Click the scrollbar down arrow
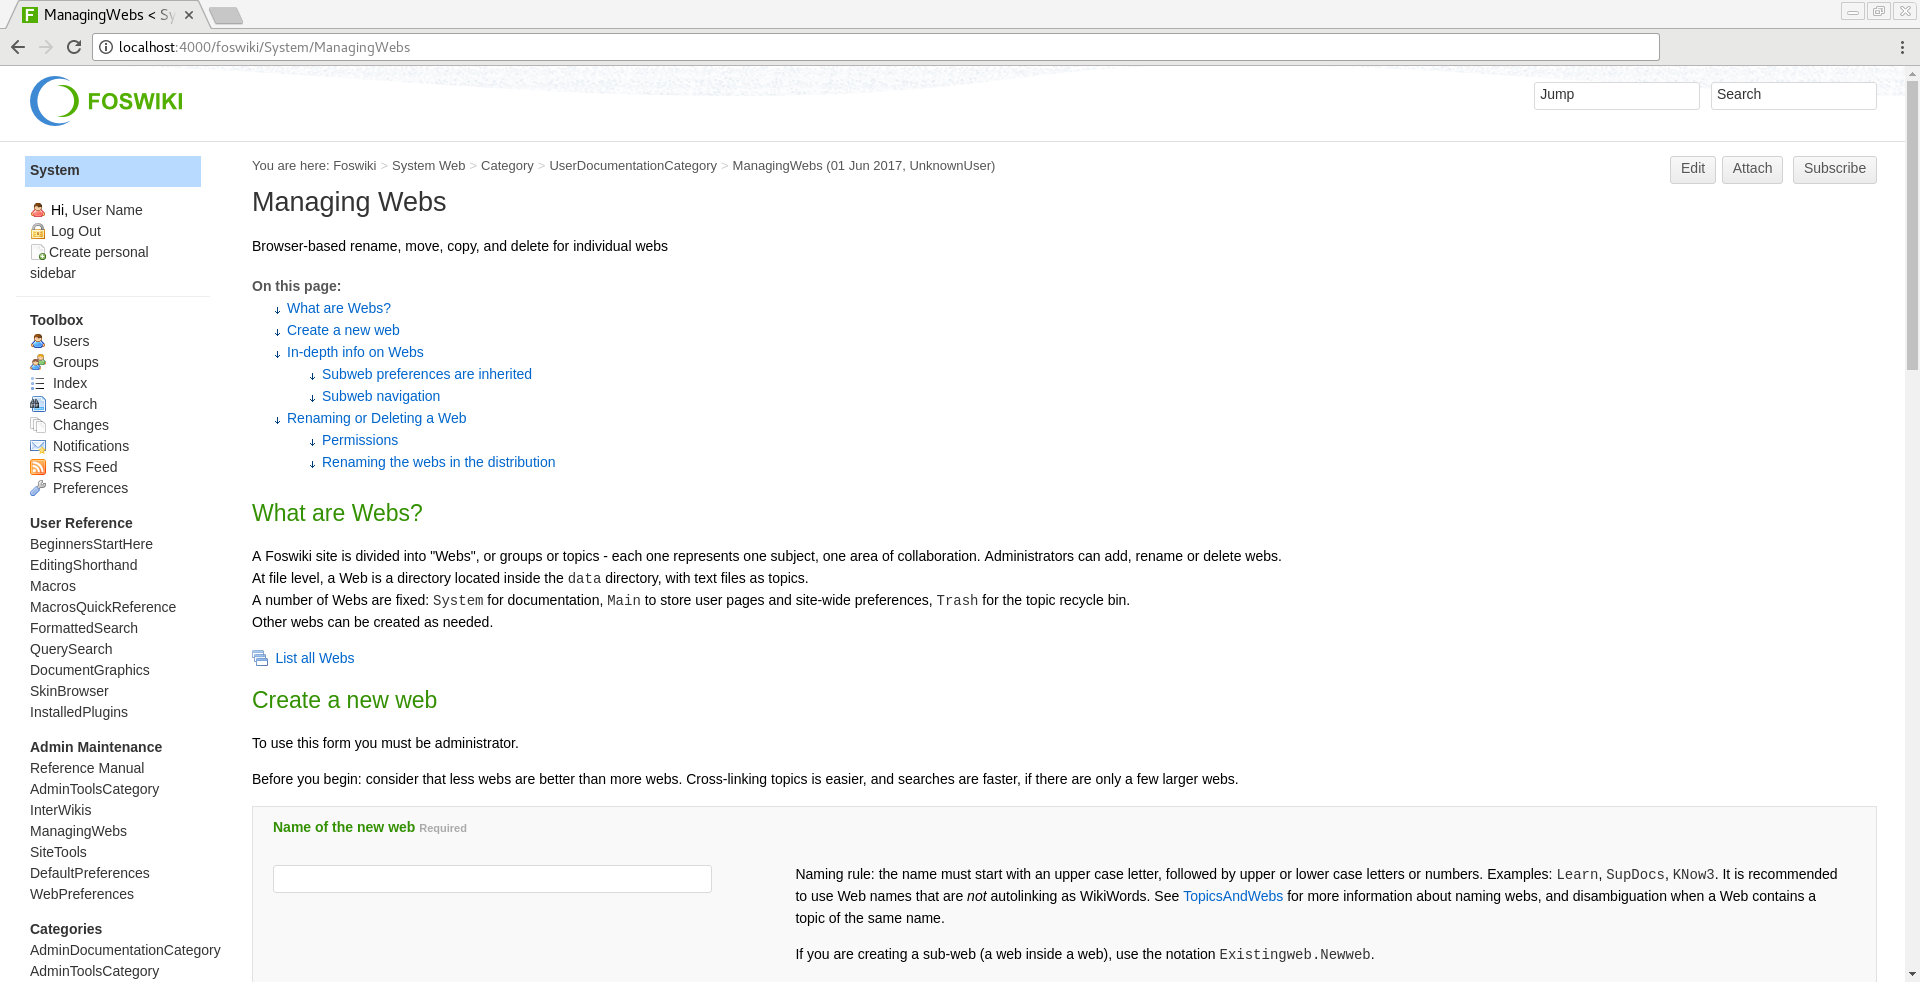The image size is (1920, 982). [1912, 974]
